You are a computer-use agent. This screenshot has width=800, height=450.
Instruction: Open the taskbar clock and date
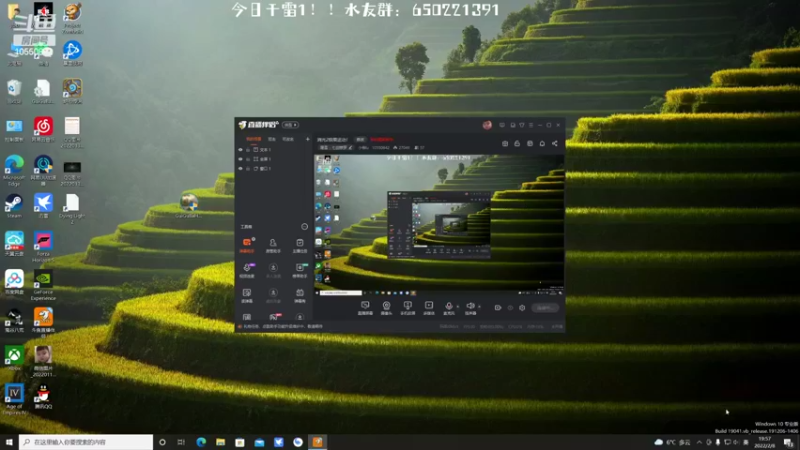click(765, 442)
